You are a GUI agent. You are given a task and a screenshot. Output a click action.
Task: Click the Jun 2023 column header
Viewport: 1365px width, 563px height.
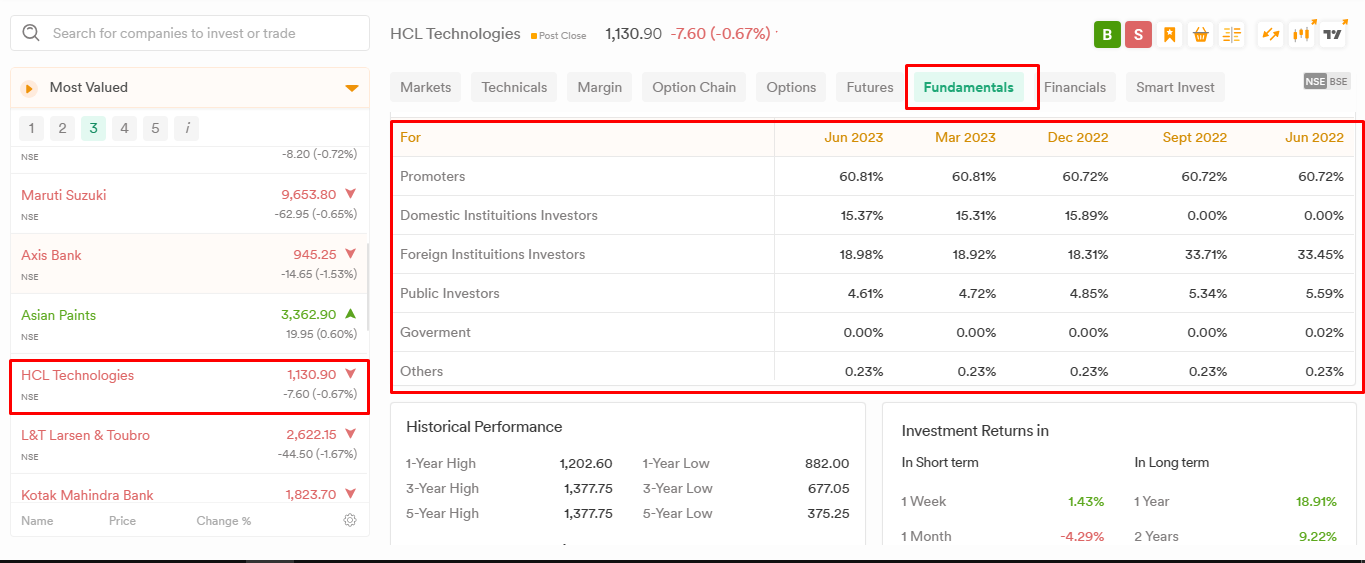(853, 137)
